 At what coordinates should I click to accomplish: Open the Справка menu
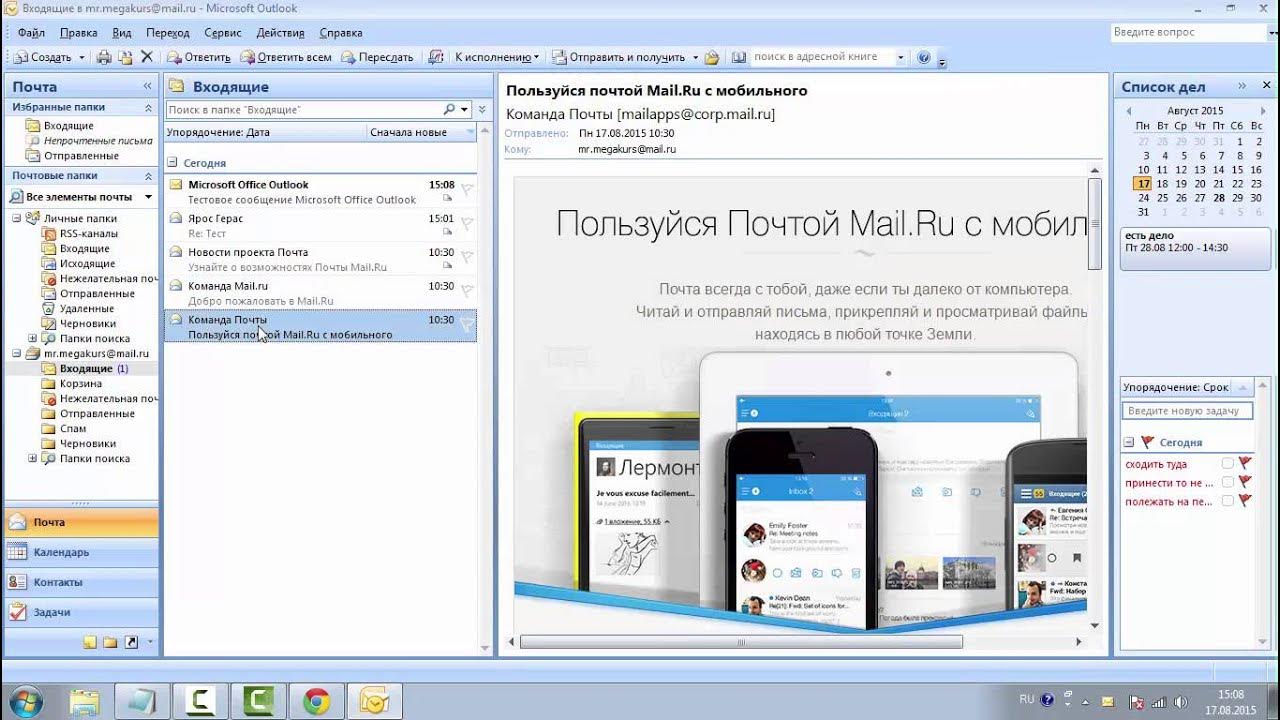coord(340,33)
